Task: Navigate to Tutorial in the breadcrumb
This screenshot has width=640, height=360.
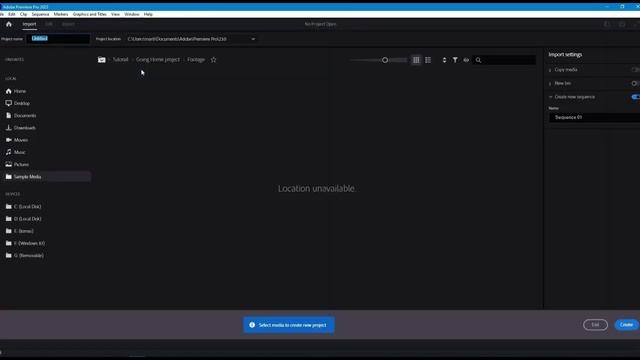Action: click(x=120, y=60)
